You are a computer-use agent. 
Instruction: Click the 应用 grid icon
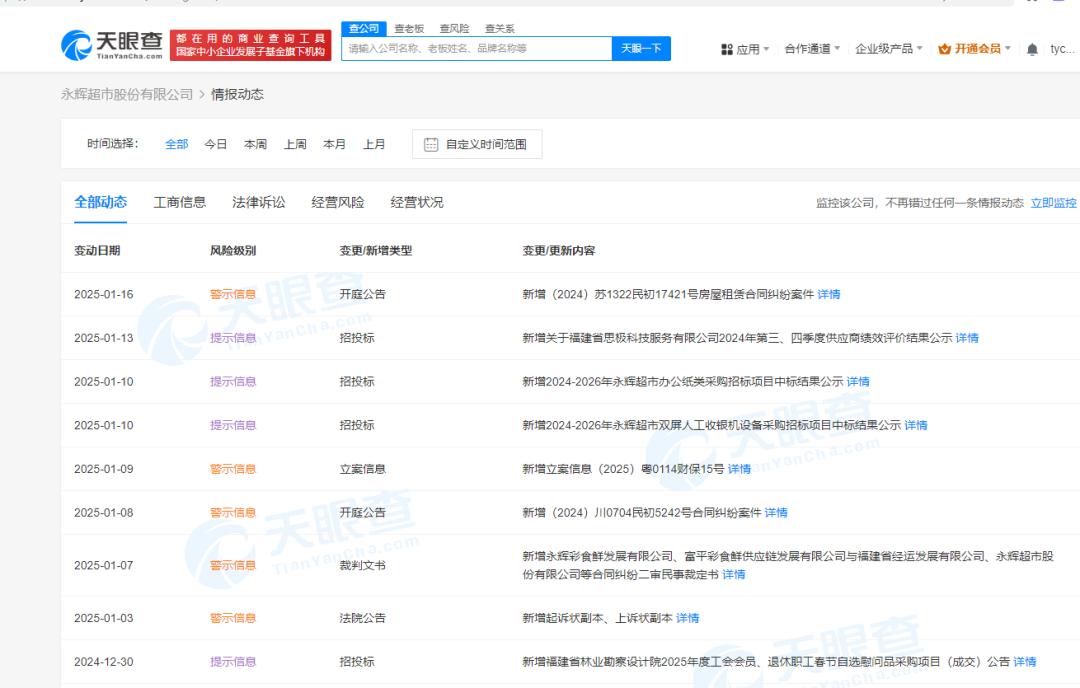(x=727, y=50)
